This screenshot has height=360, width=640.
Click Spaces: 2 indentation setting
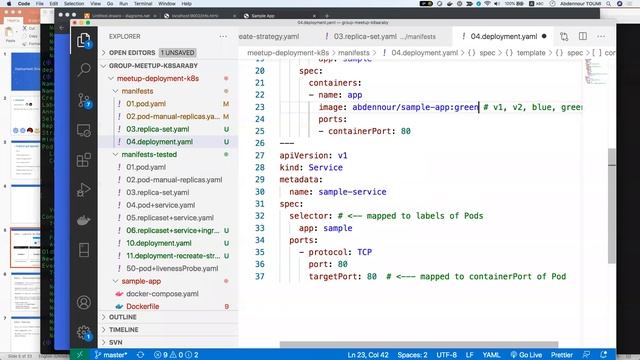click(x=412, y=355)
